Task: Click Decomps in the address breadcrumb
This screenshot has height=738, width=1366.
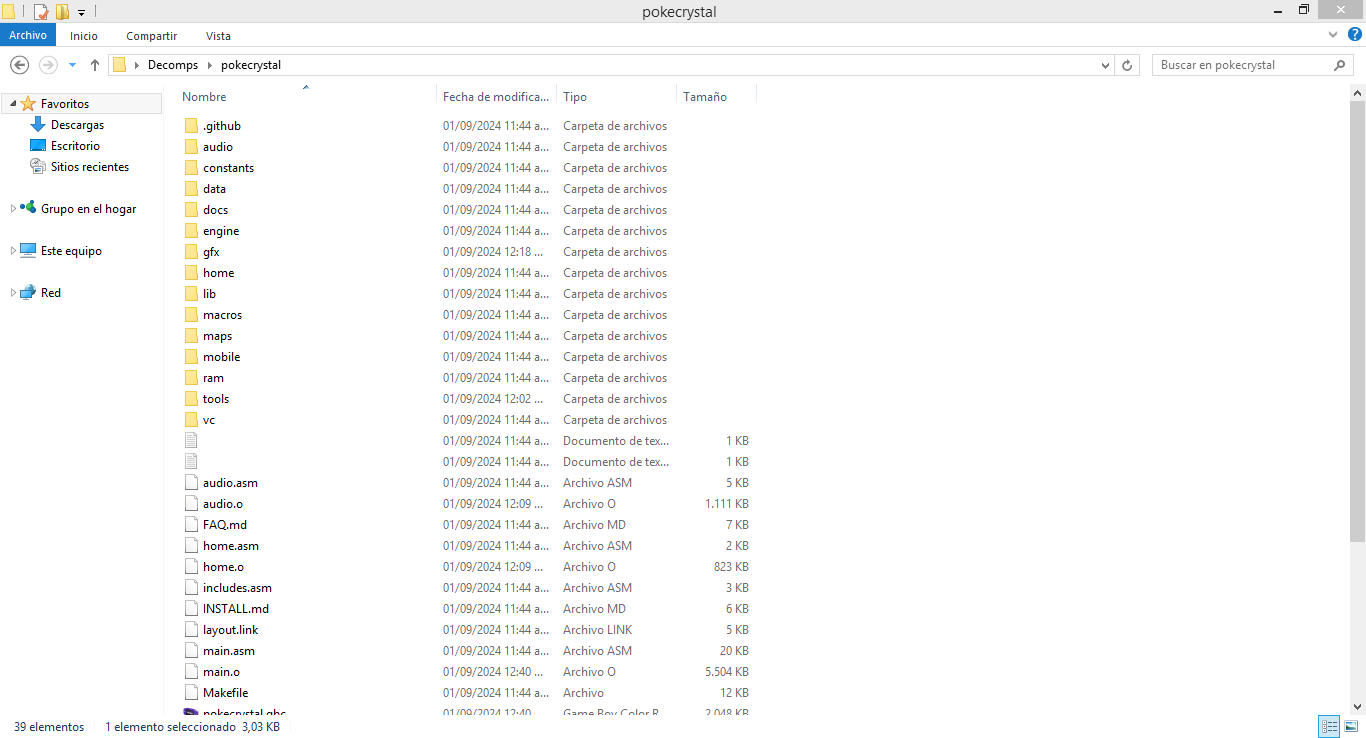Action: [173, 65]
